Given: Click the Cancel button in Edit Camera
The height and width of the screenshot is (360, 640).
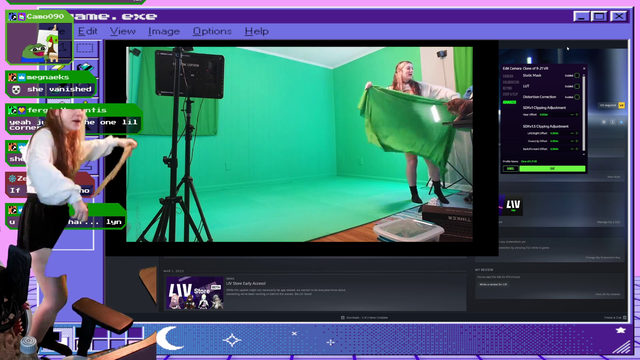Looking at the screenshot, I should pyautogui.click(x=511, y=169).
